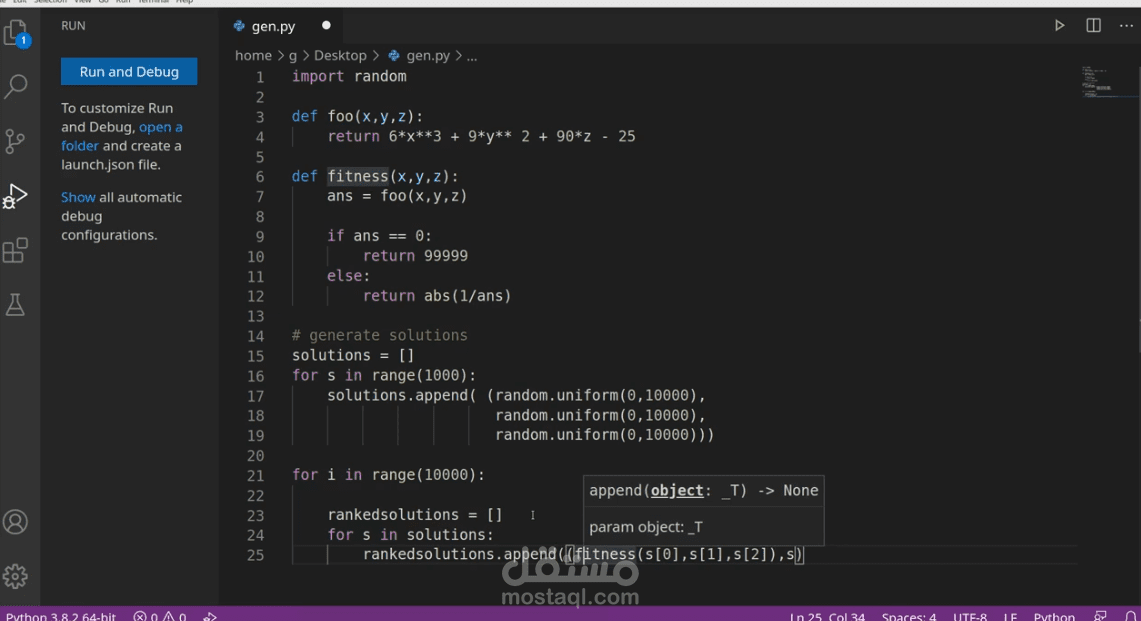Change end of line sequence LF
This screenshot has width=1141, height=621.
point(1010,616)
